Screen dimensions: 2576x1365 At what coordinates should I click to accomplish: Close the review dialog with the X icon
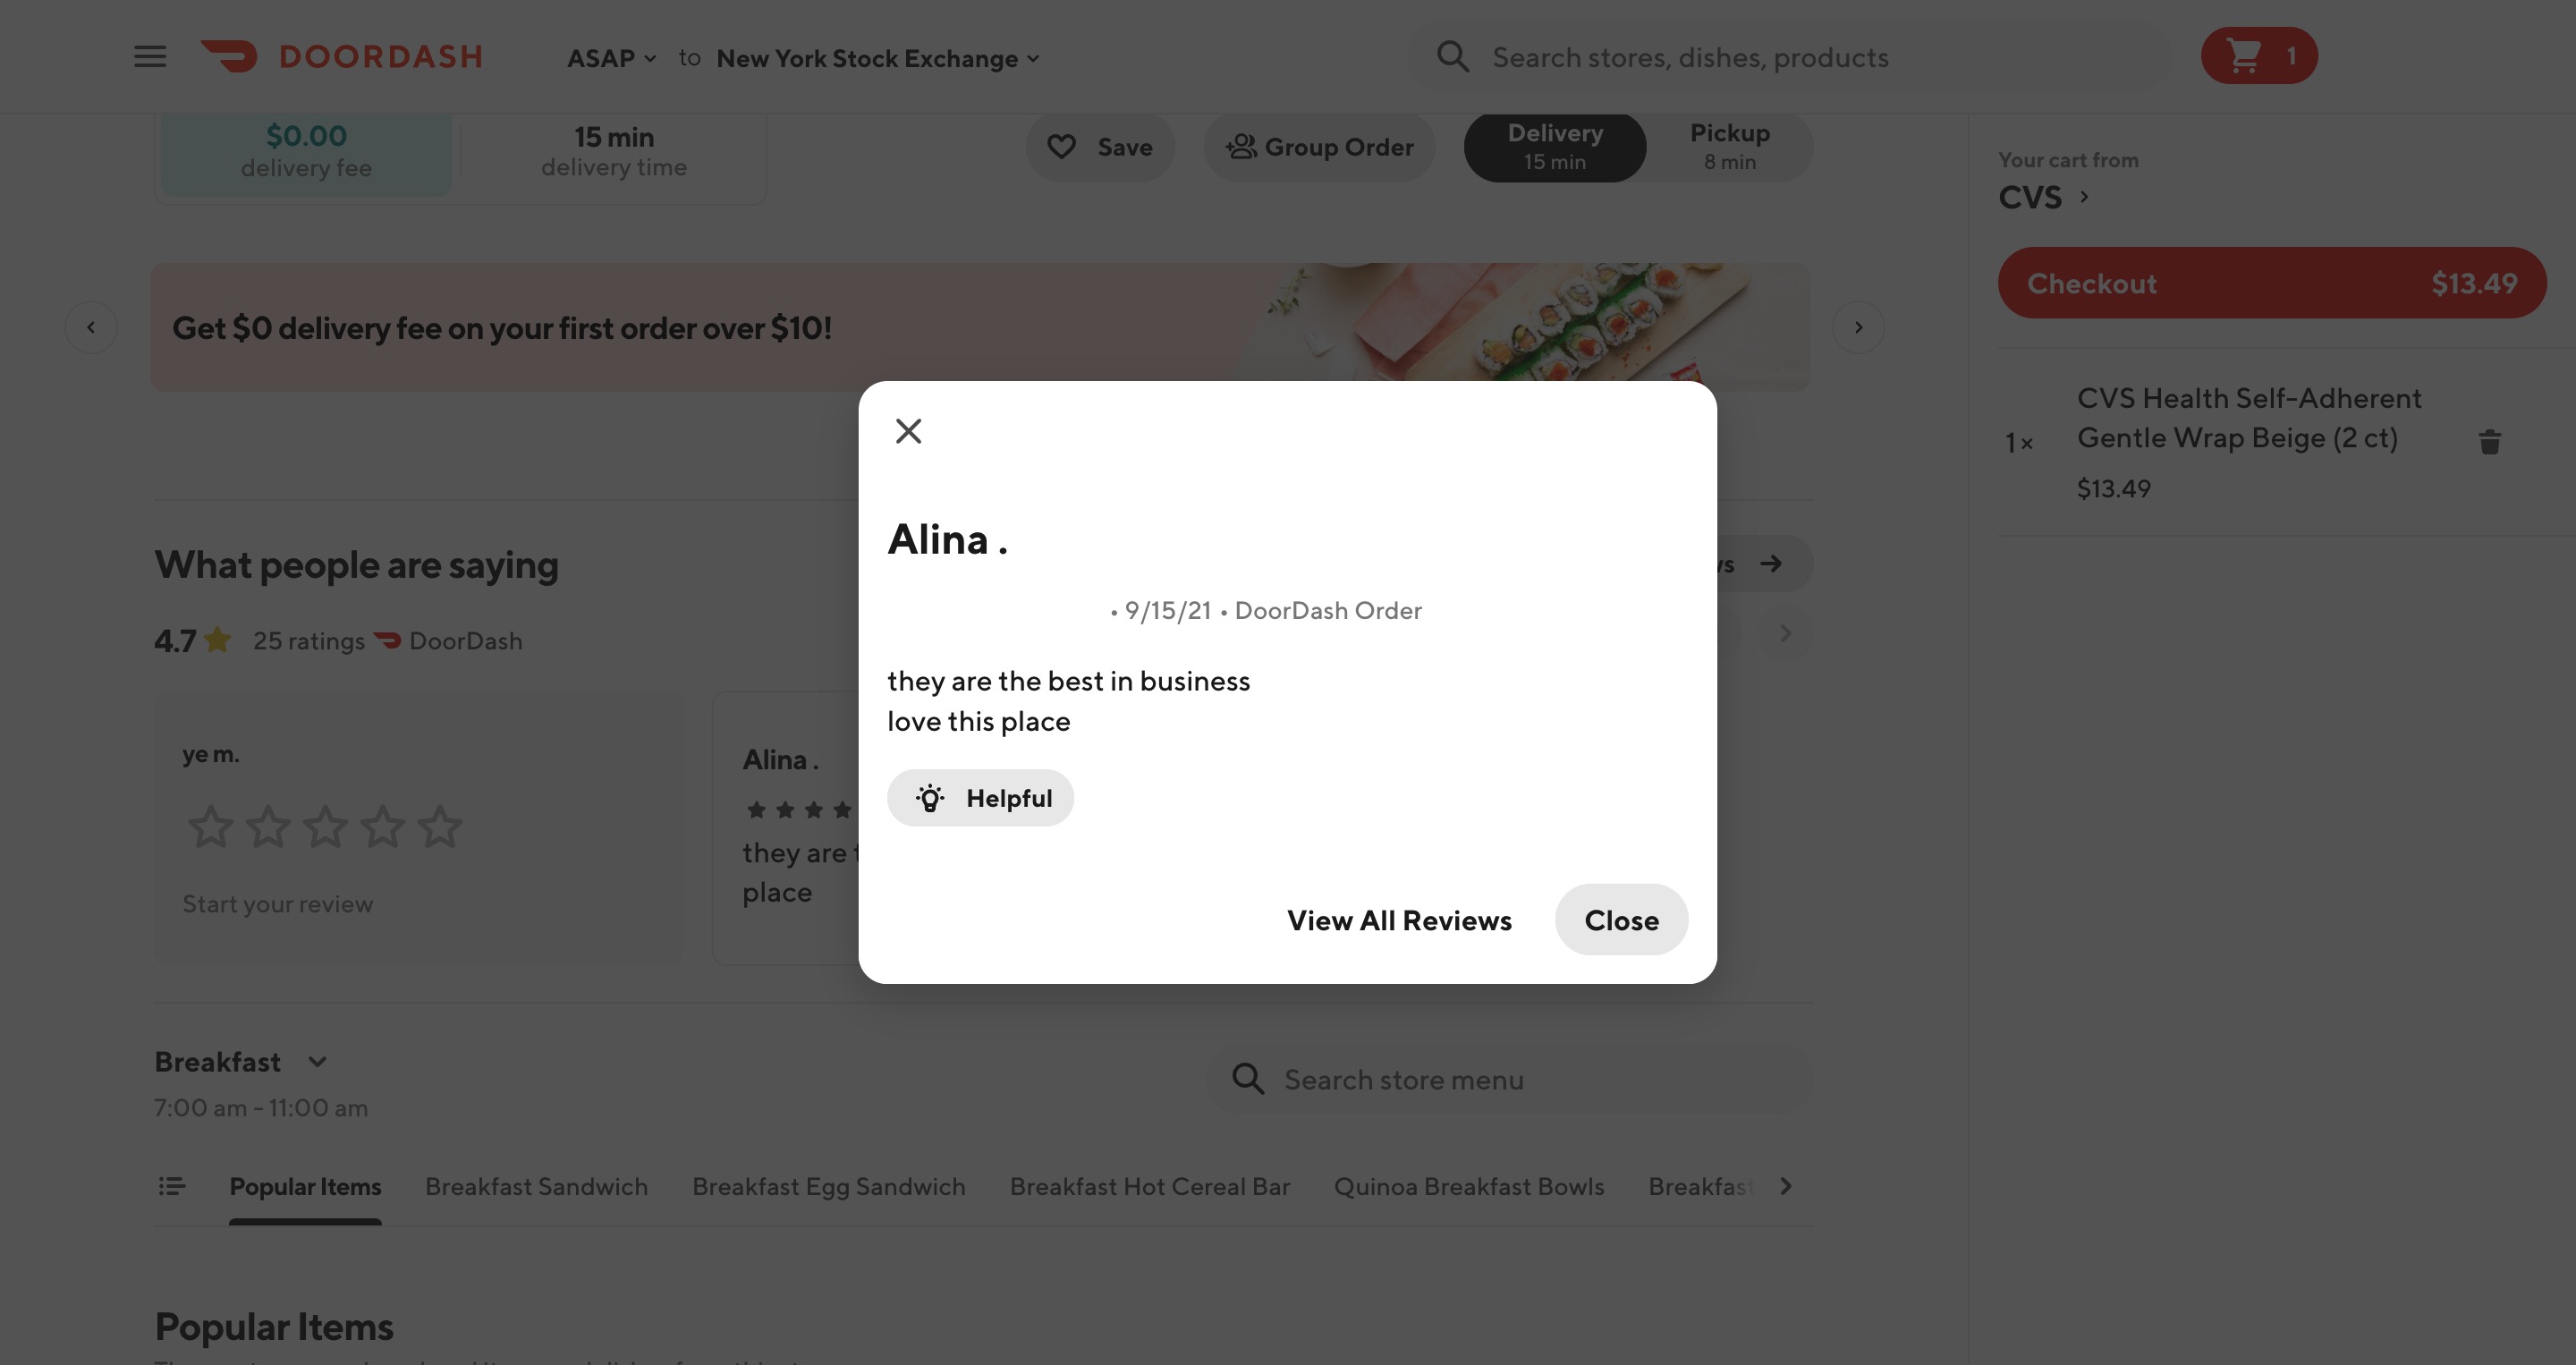tap(908, 431)
